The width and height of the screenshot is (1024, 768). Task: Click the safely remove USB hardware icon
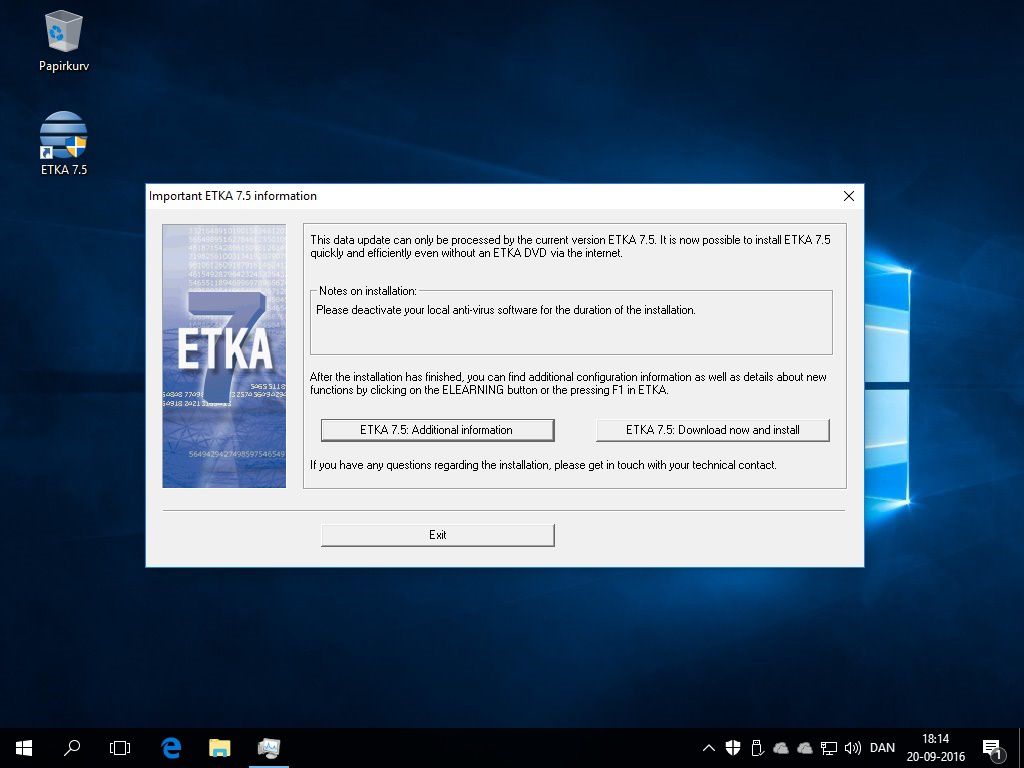[x=757, y=748]
